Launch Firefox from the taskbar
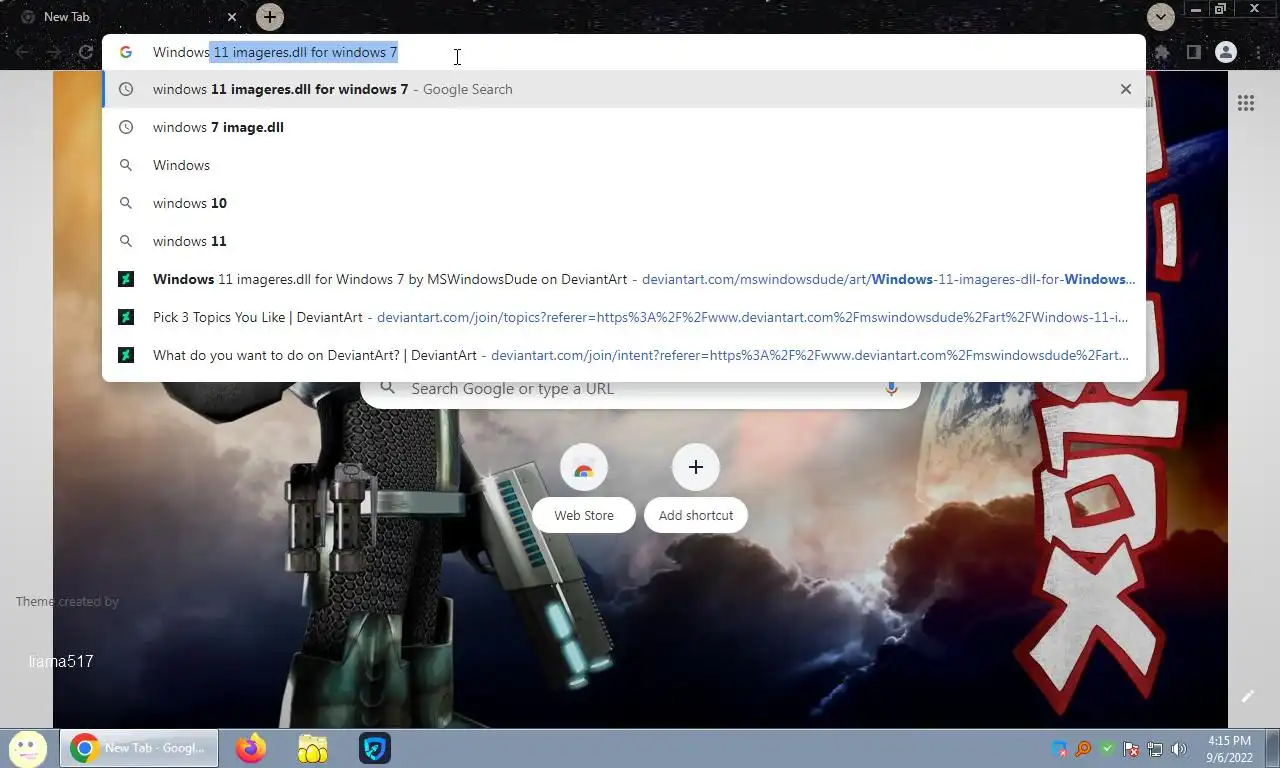This screenshot has width=1280, height=768. [251, 748]
